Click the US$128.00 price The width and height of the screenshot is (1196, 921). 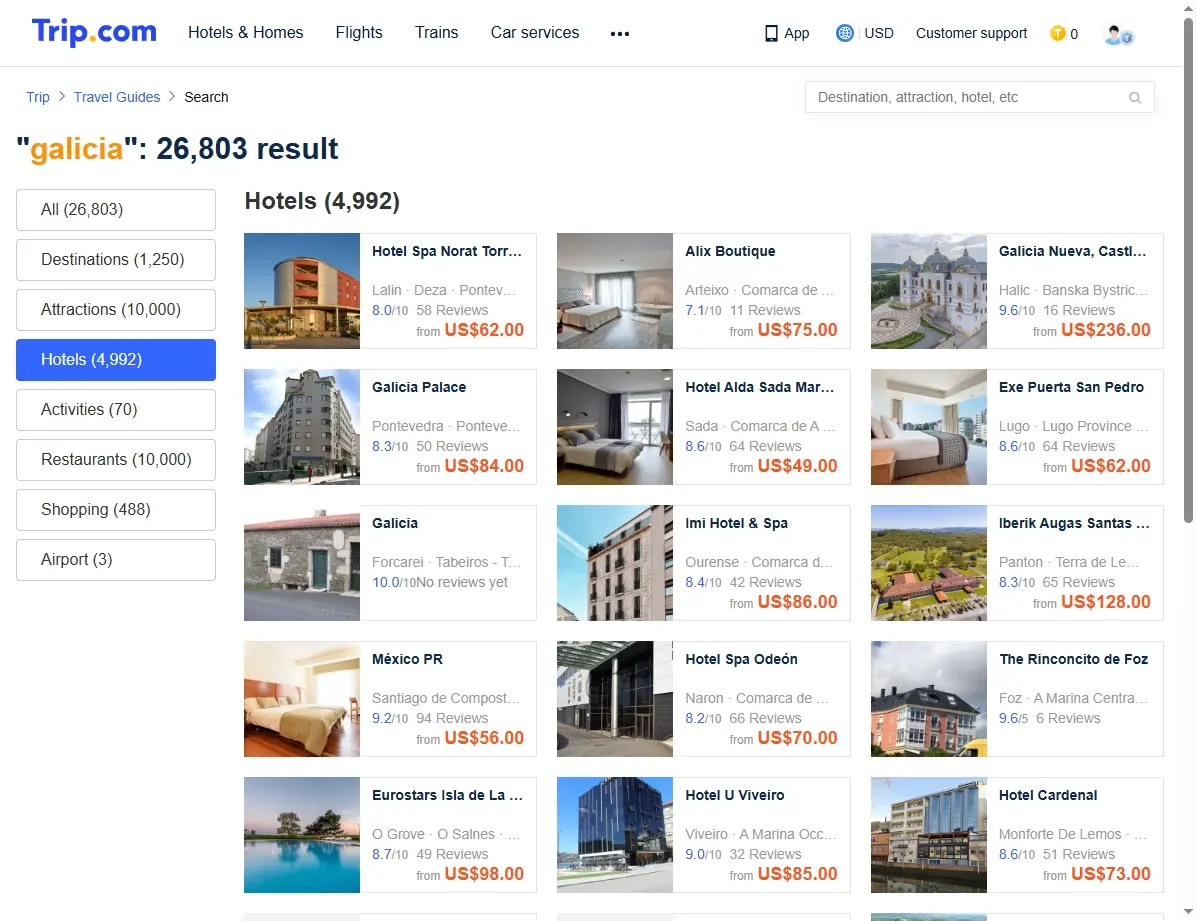point(1105,601)
